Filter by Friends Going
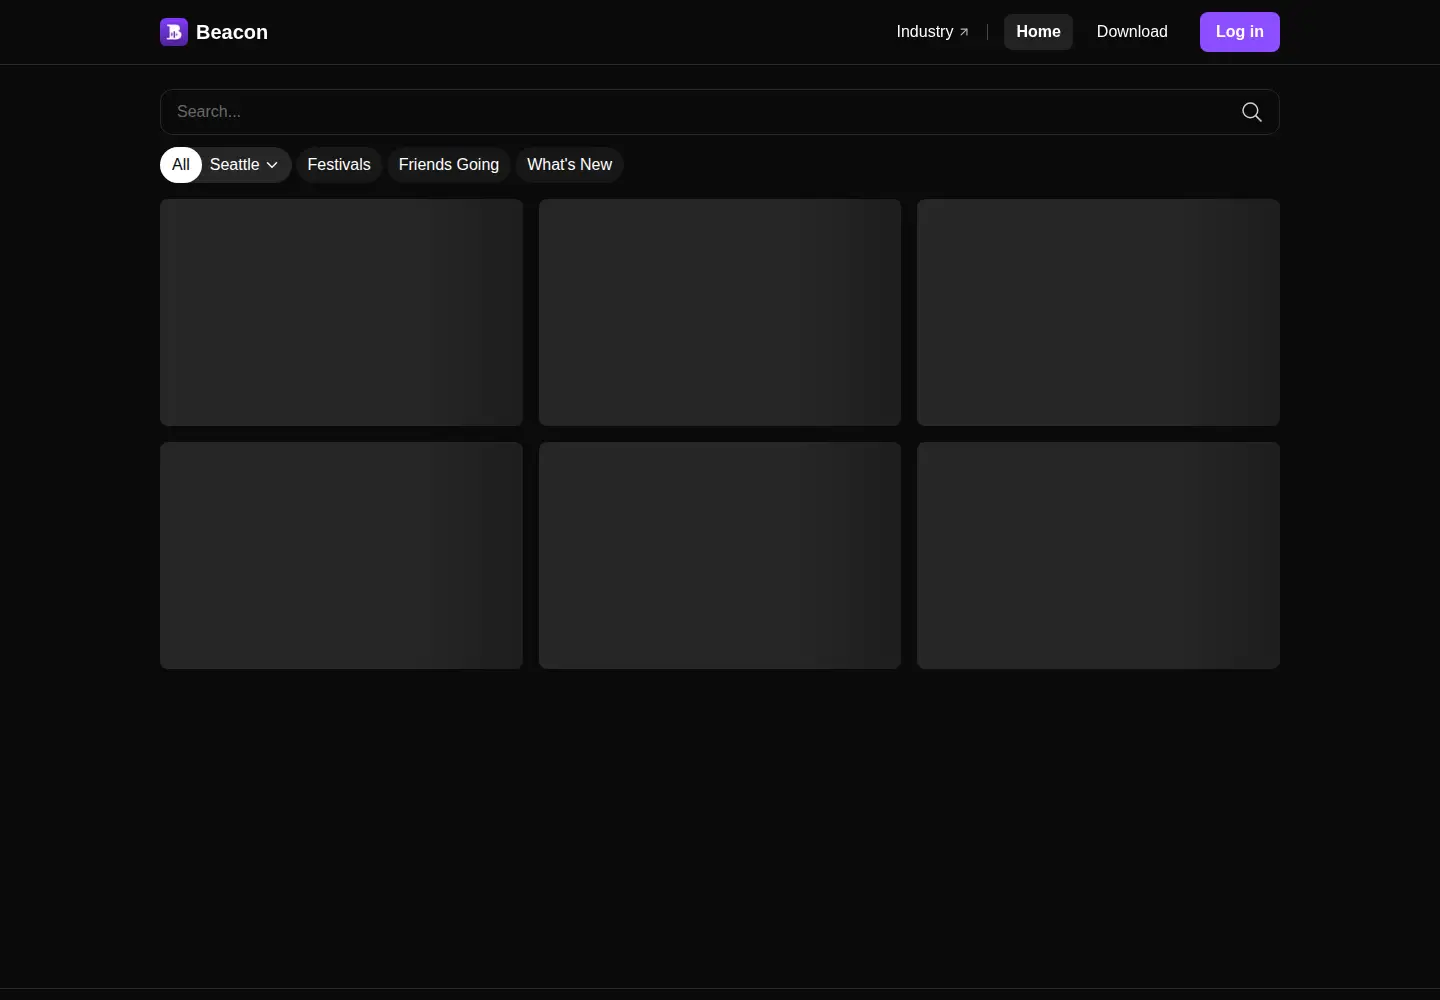 [449, 165]
